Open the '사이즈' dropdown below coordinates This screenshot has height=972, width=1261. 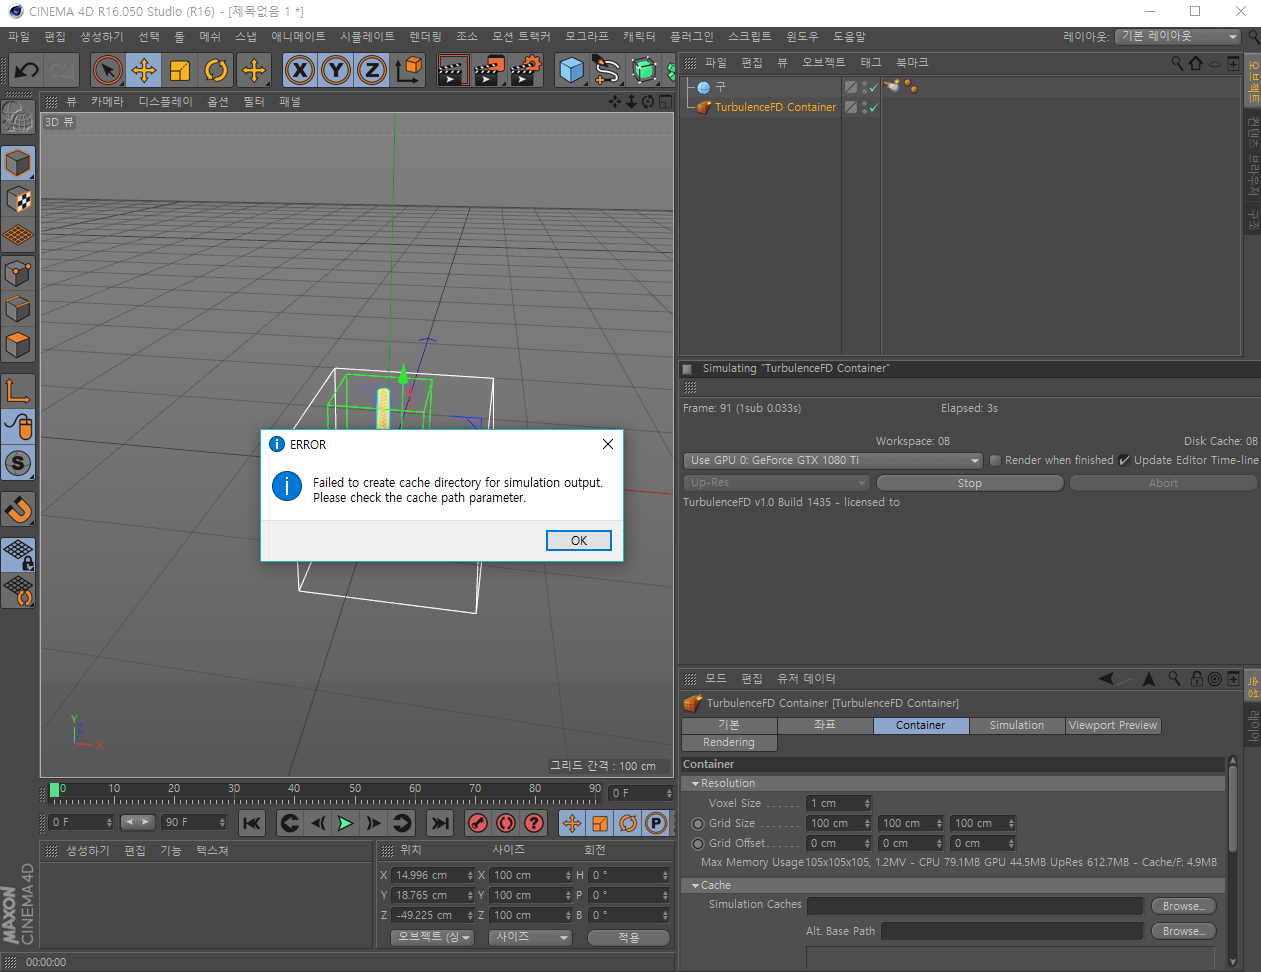click(530, 937)
